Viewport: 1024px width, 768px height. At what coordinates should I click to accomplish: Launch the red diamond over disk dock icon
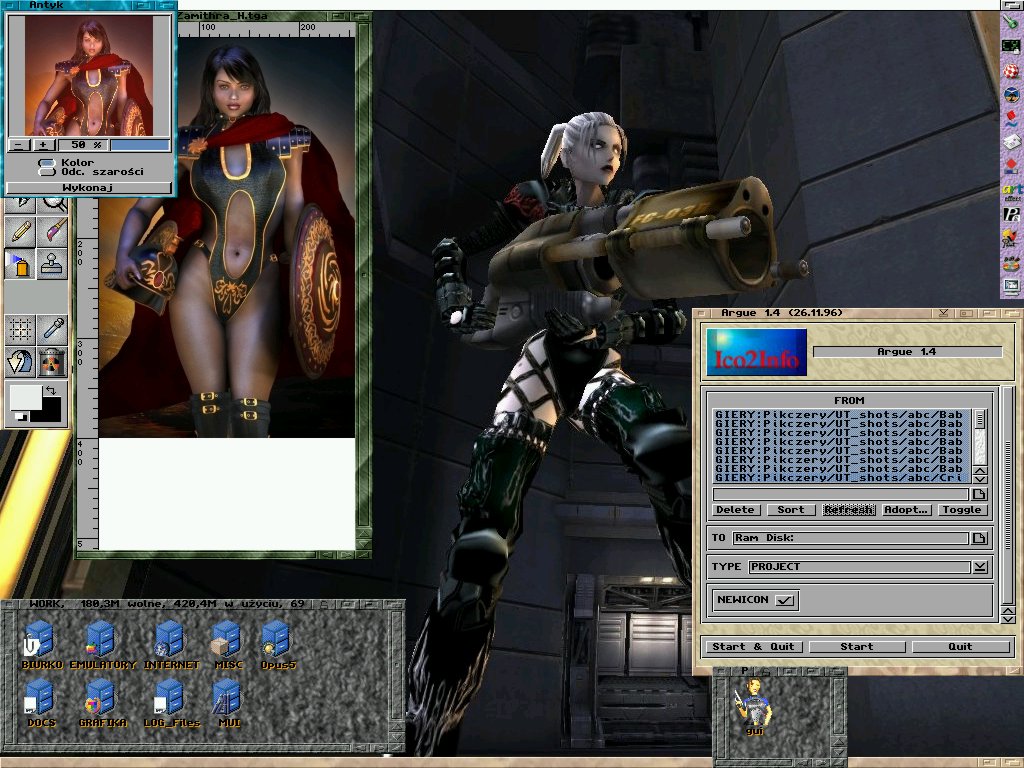[x=1011, y=166]
